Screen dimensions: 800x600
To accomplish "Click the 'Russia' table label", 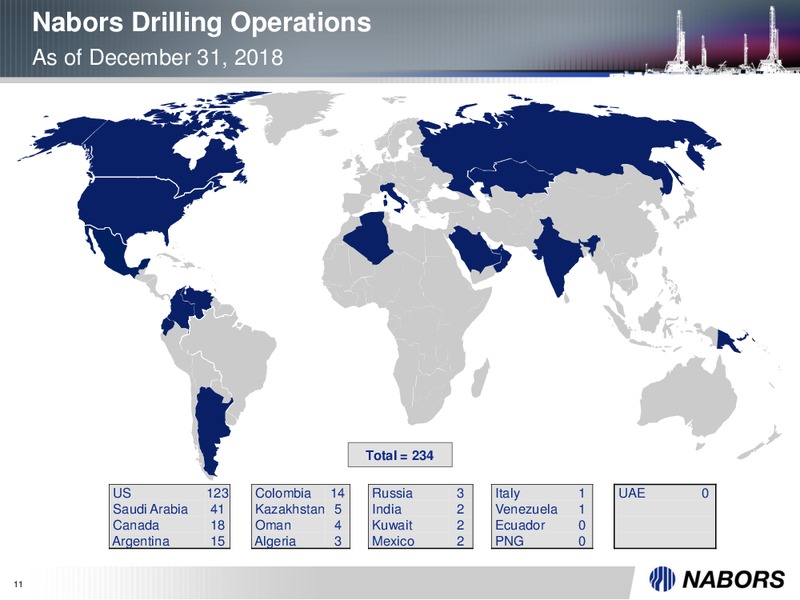I will [392, 493].
